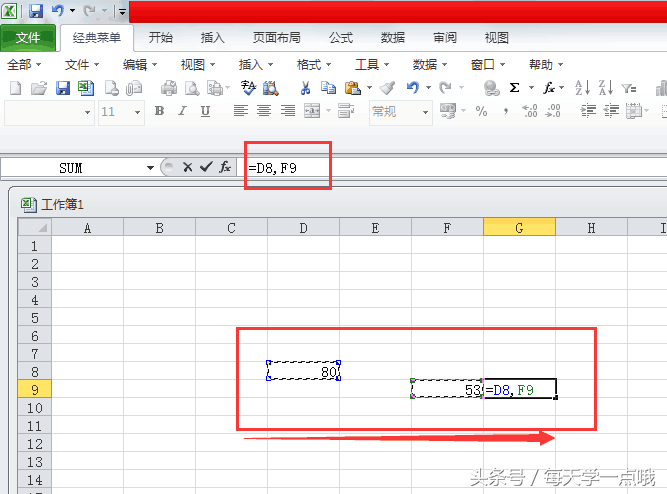Screen dimensions: 667x494
Task: Click the Undo icon in quick access toolbar
Action: click(x=57, y=11)
